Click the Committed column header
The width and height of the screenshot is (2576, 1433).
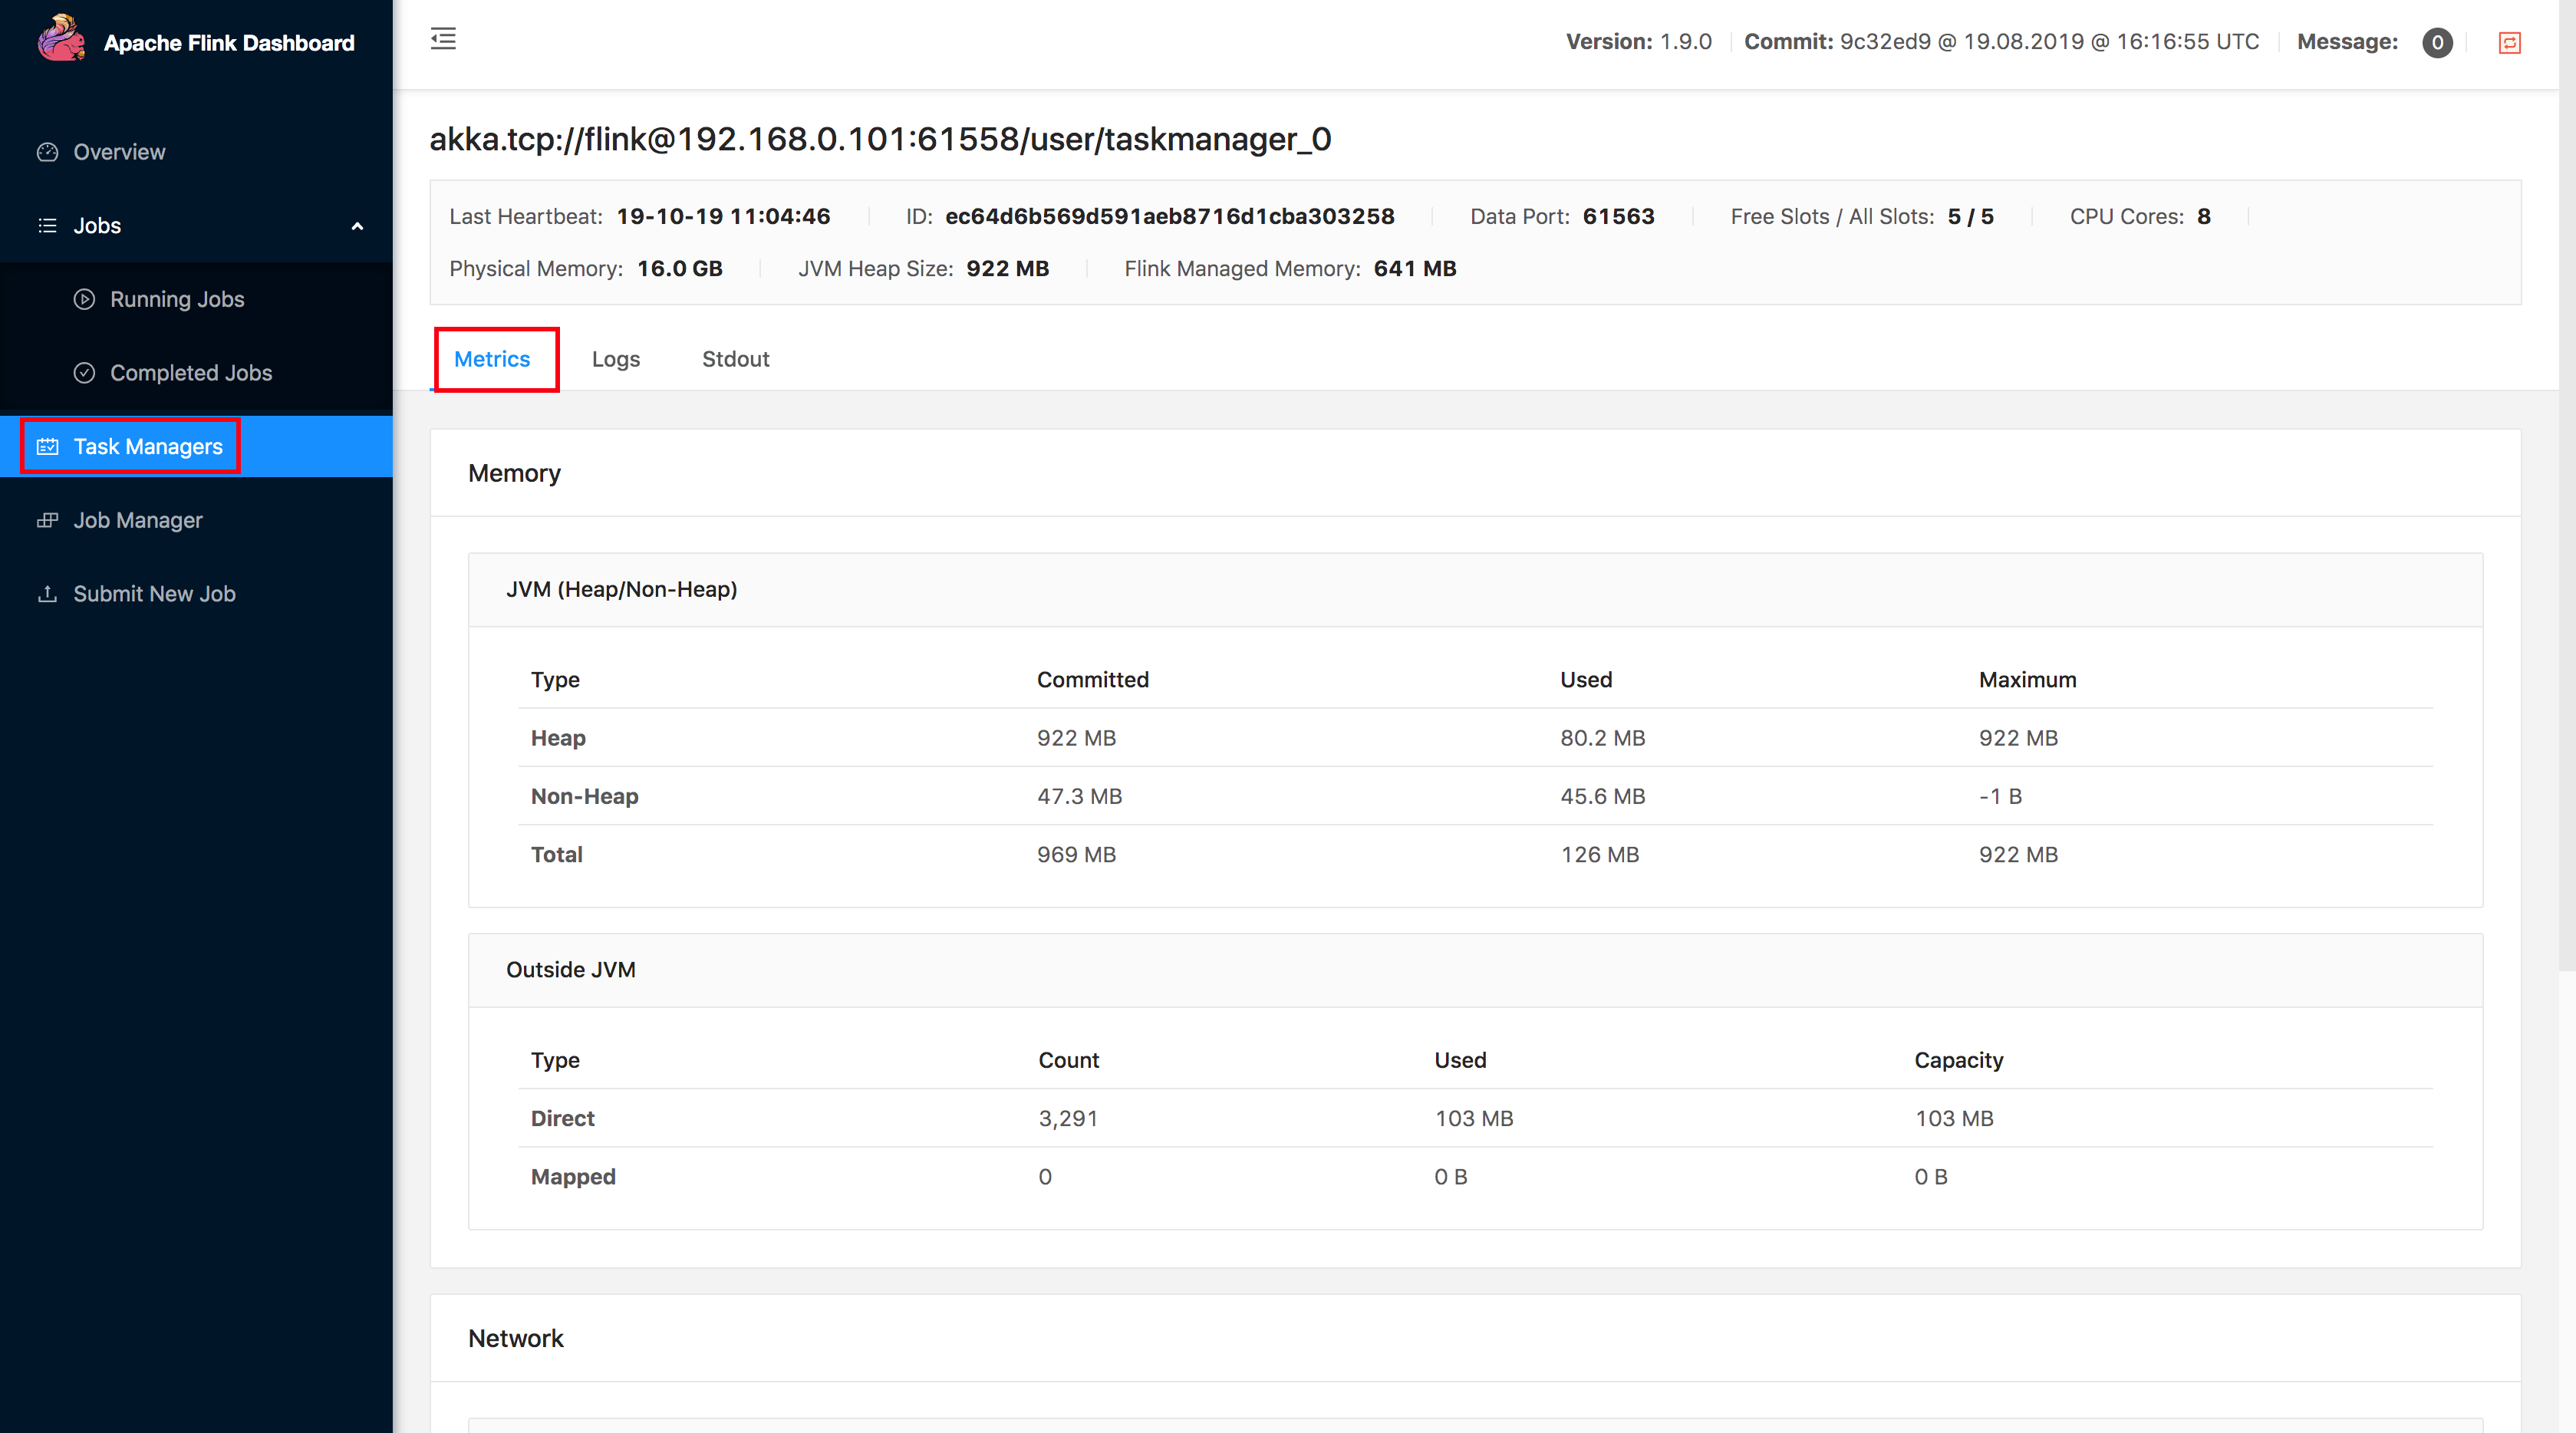[x=1093, y=680]
